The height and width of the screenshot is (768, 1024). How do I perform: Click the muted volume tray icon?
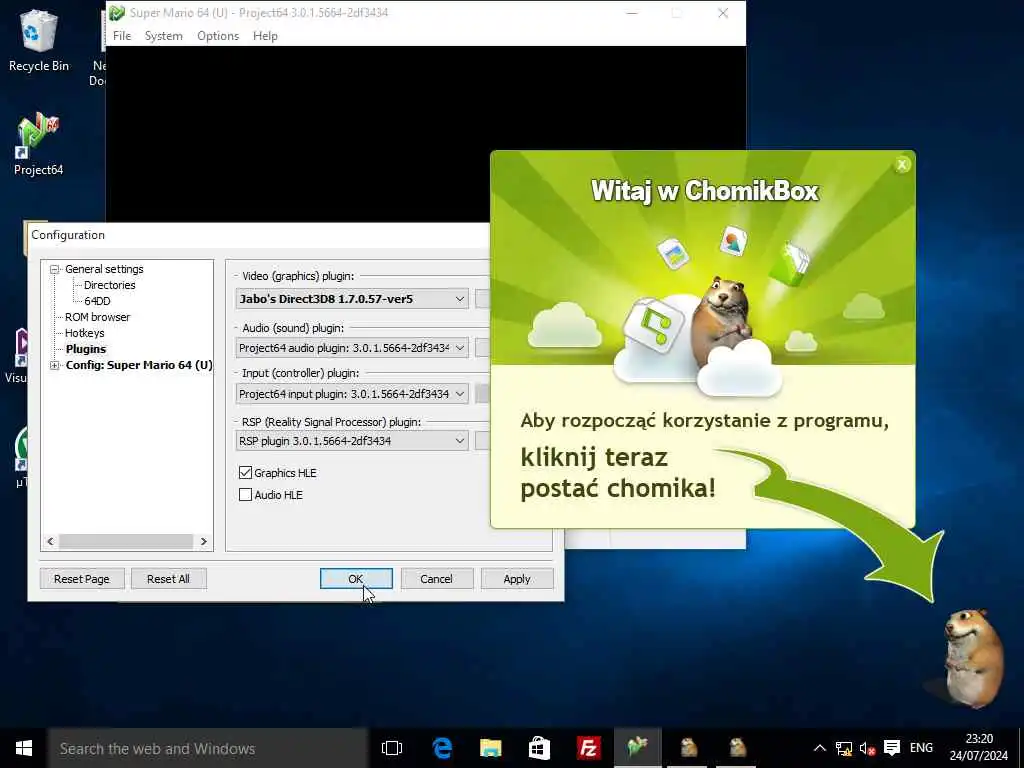coord(867,748)
